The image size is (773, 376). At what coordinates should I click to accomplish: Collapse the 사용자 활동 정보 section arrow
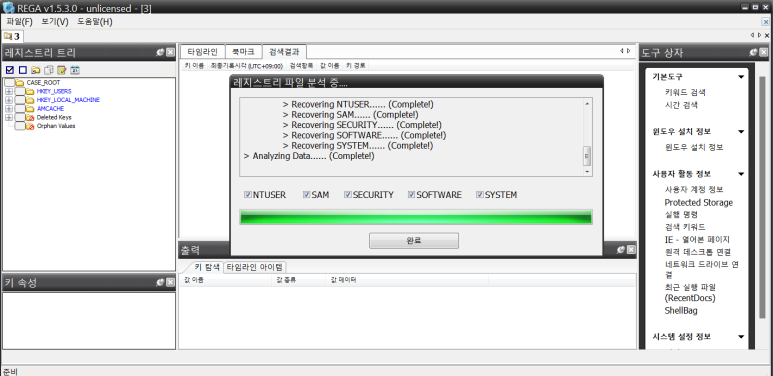tap(741, 174)
